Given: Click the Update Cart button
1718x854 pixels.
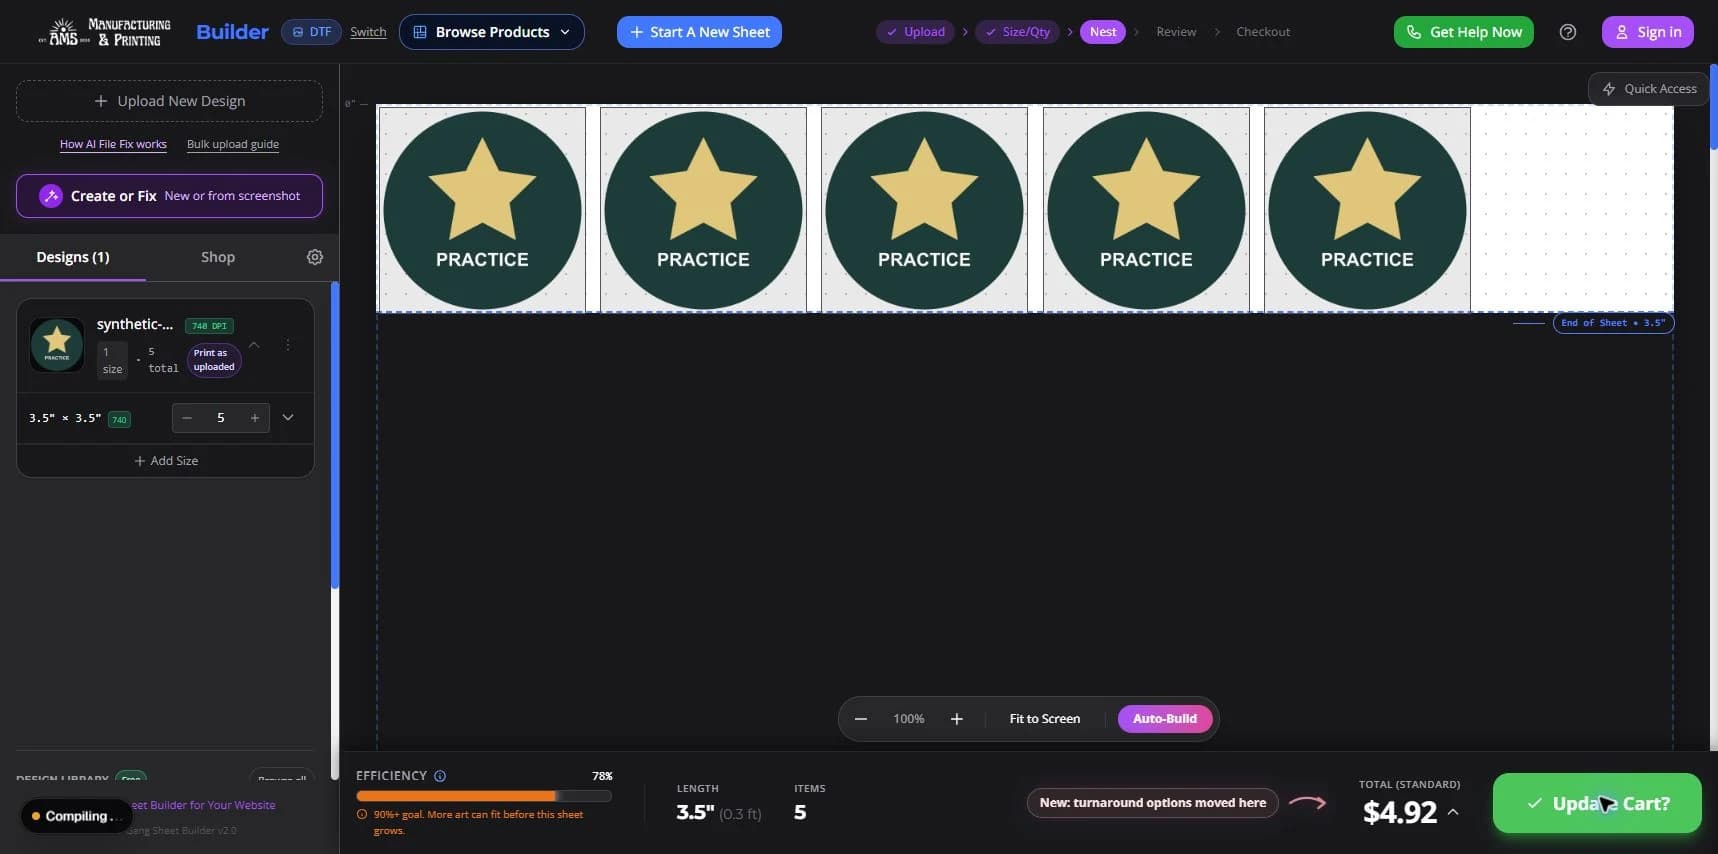Looking at the screenshot, I should tap(1597, 803).
